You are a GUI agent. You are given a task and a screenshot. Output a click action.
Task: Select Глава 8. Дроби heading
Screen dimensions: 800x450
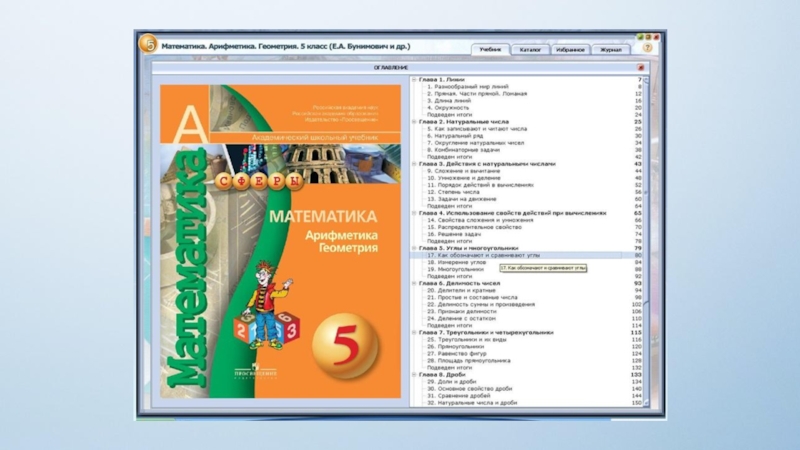coord(442,374)
